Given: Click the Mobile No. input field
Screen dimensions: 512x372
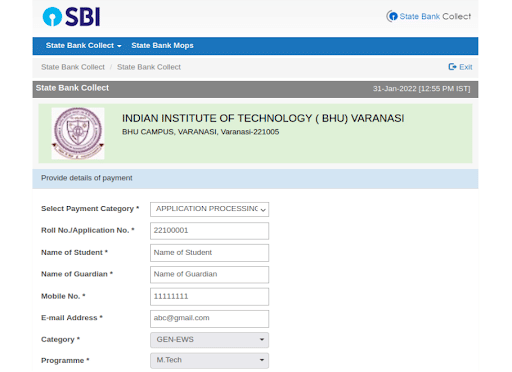Looking at the screenshot, I should (x=209, y=297).
